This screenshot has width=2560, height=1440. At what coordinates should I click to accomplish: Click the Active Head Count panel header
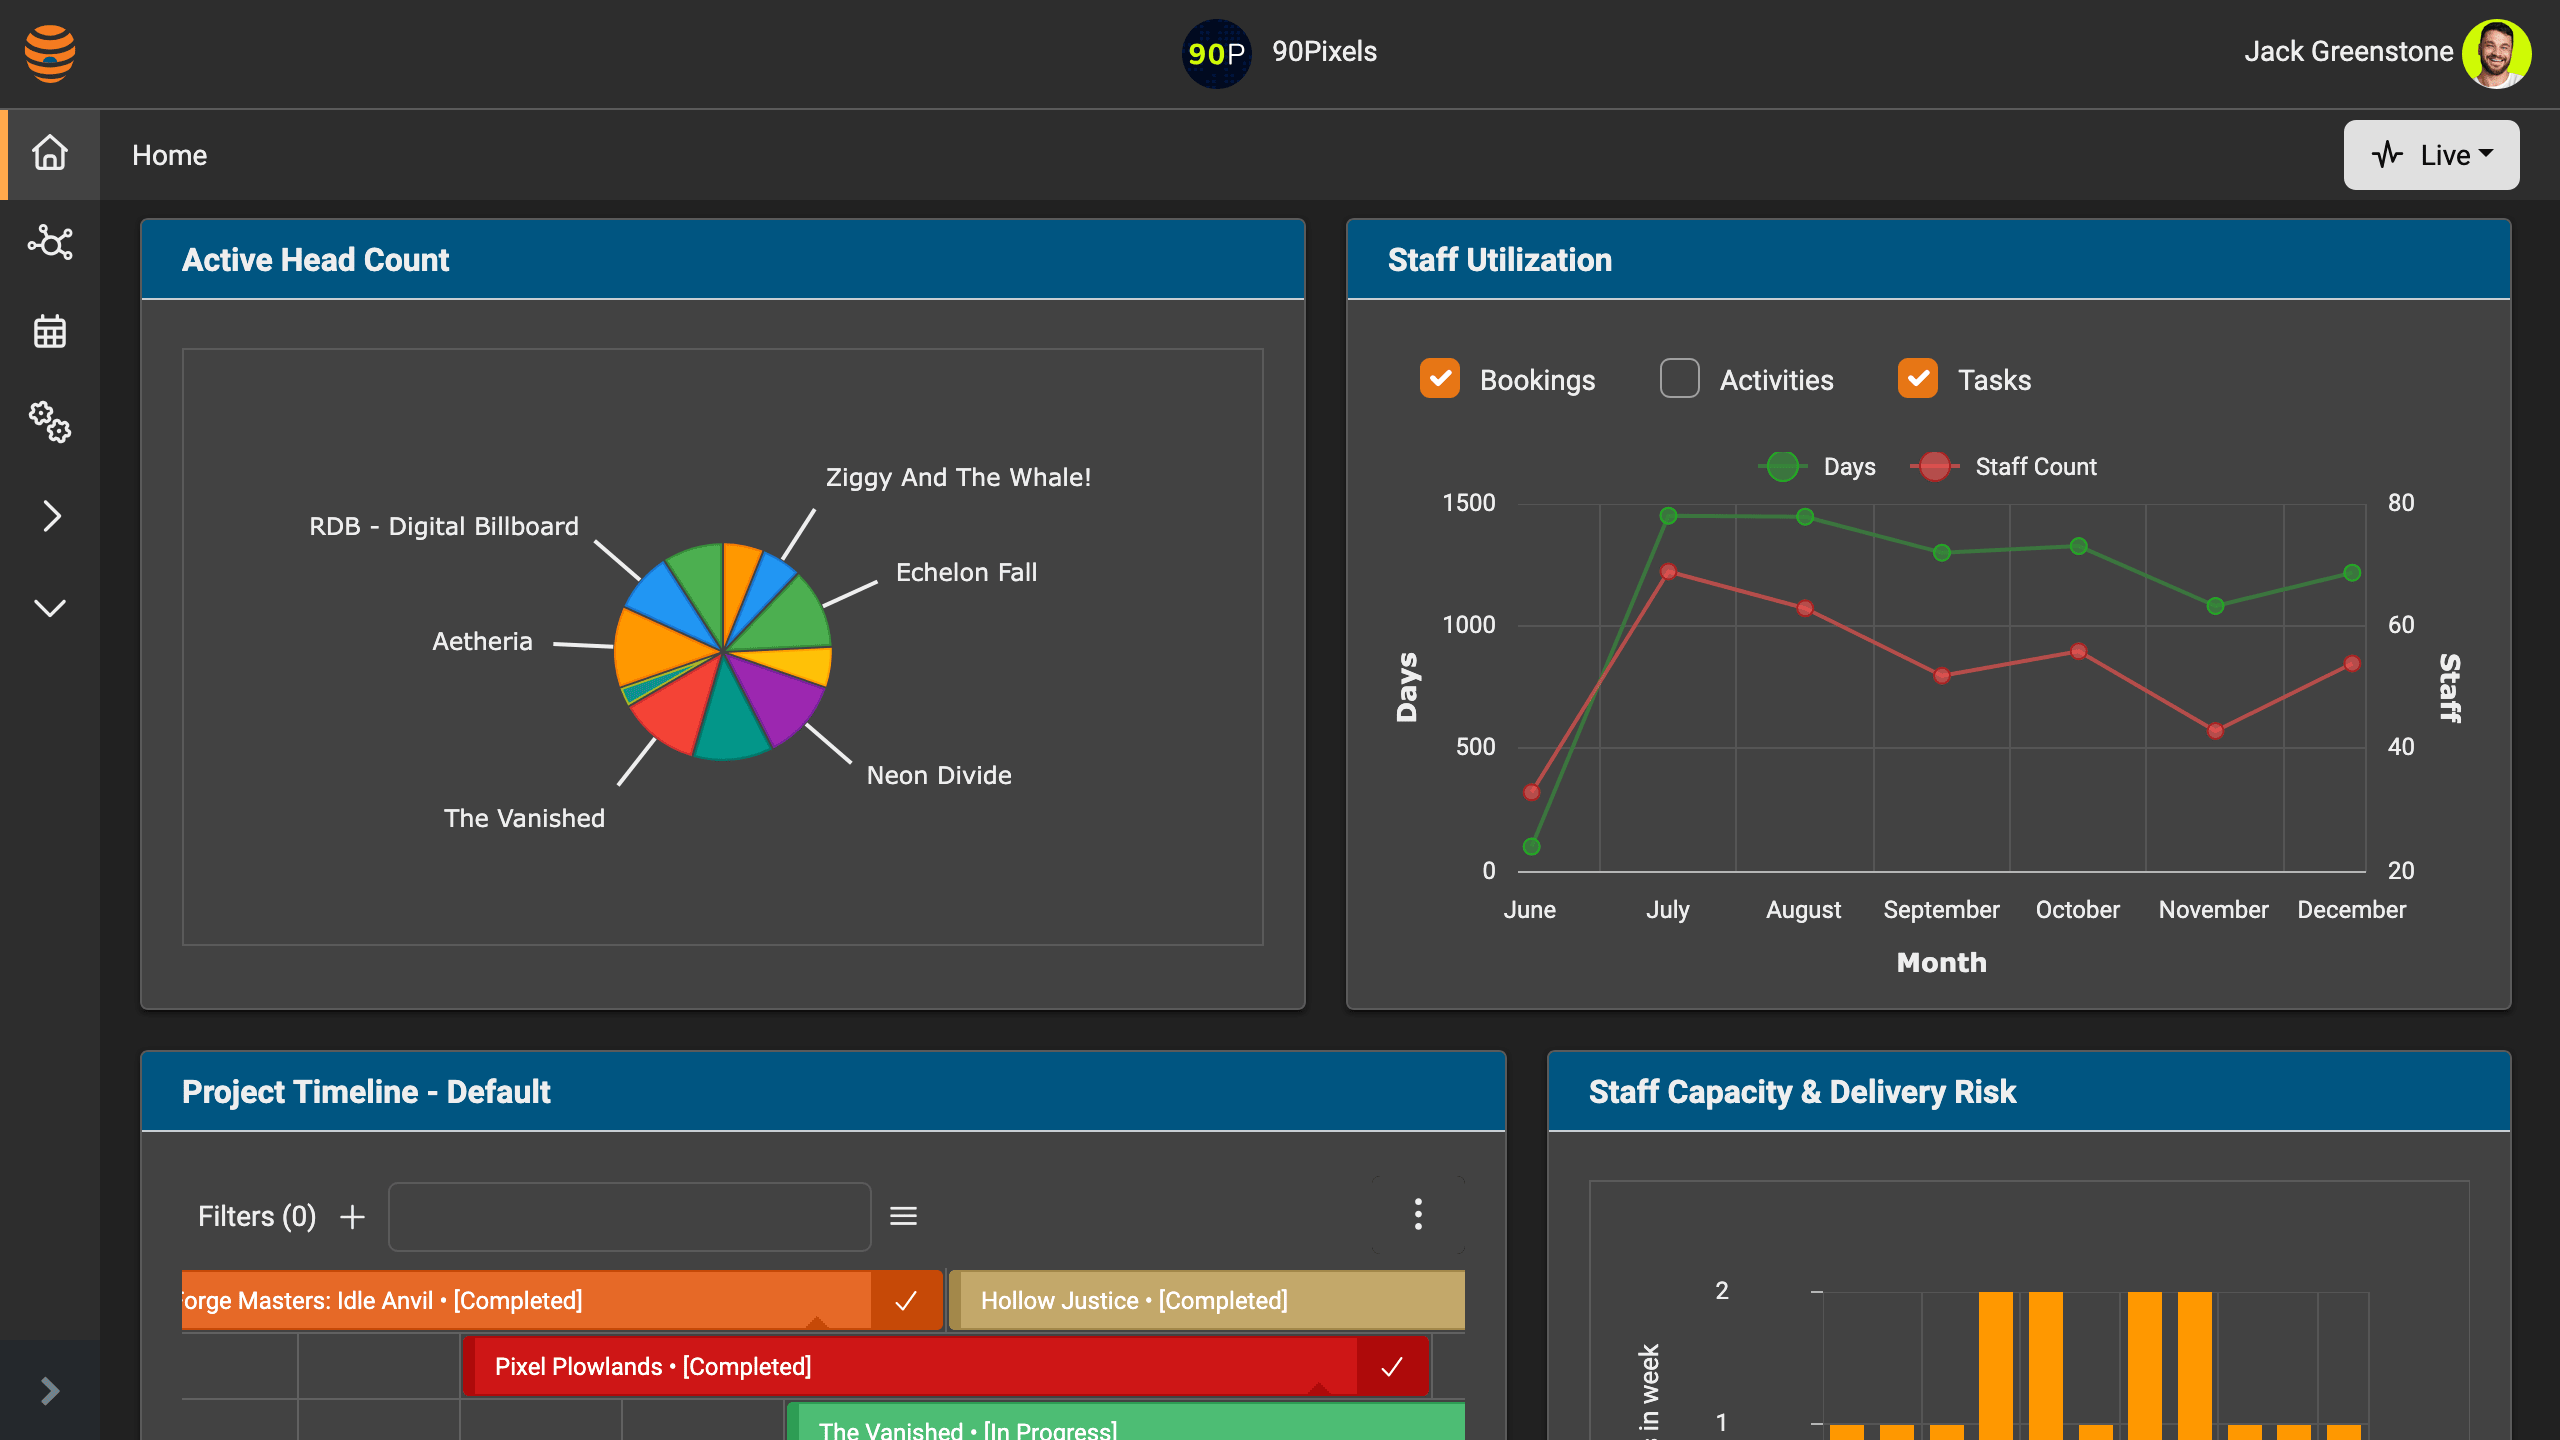722,260
